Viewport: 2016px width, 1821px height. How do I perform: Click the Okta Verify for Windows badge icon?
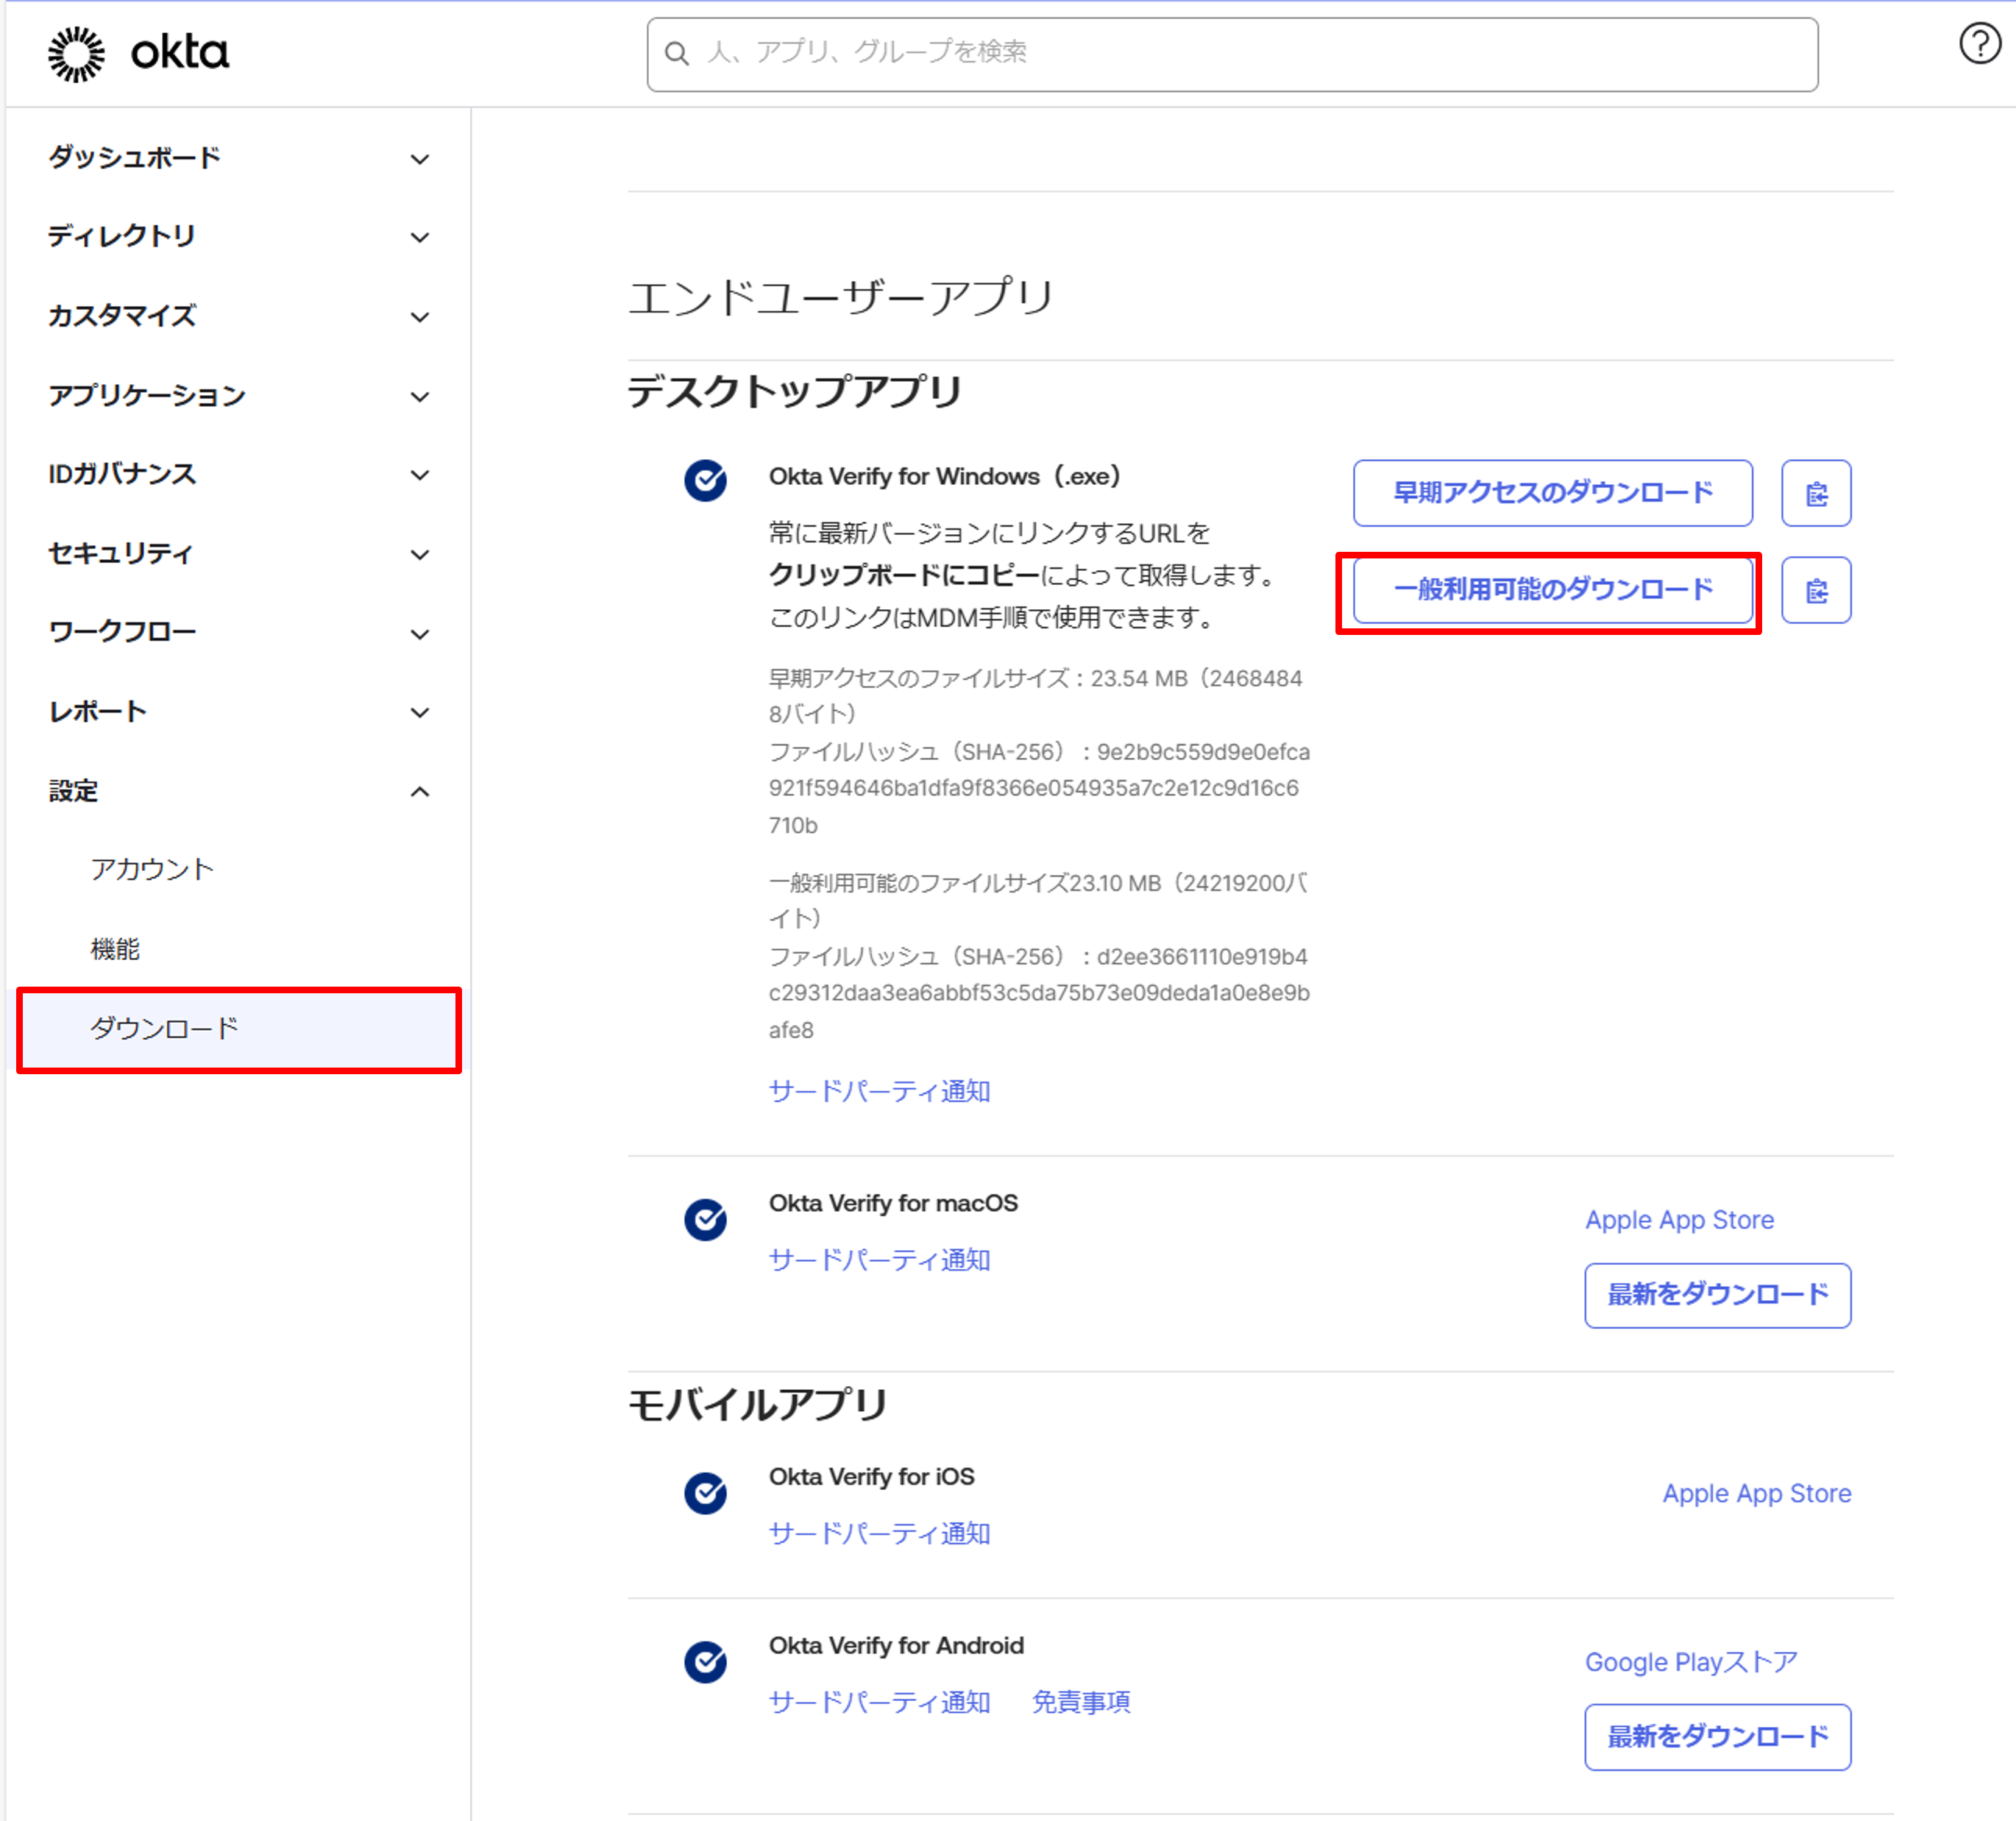coord(705,481)
